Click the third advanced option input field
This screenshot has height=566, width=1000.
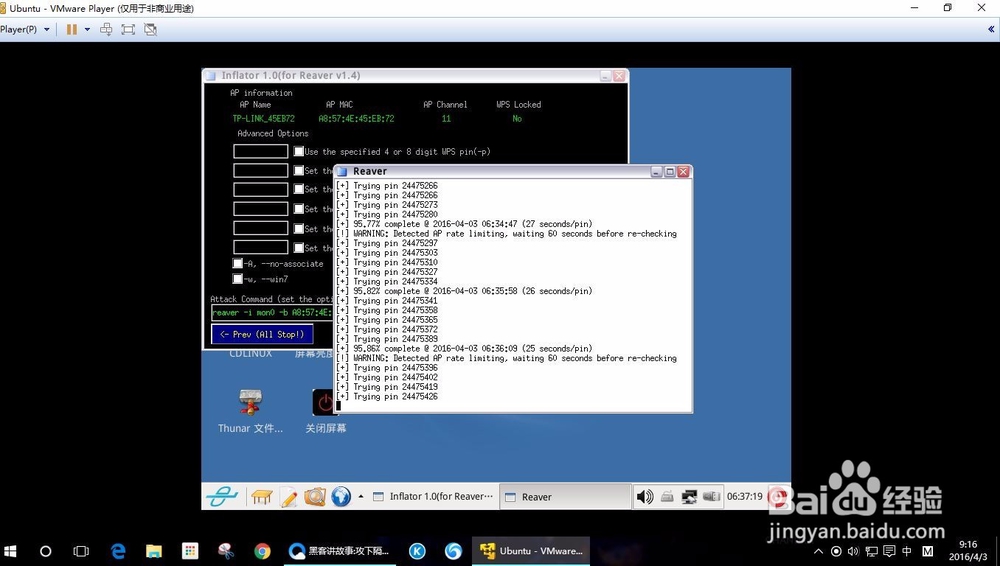[261, 190]
